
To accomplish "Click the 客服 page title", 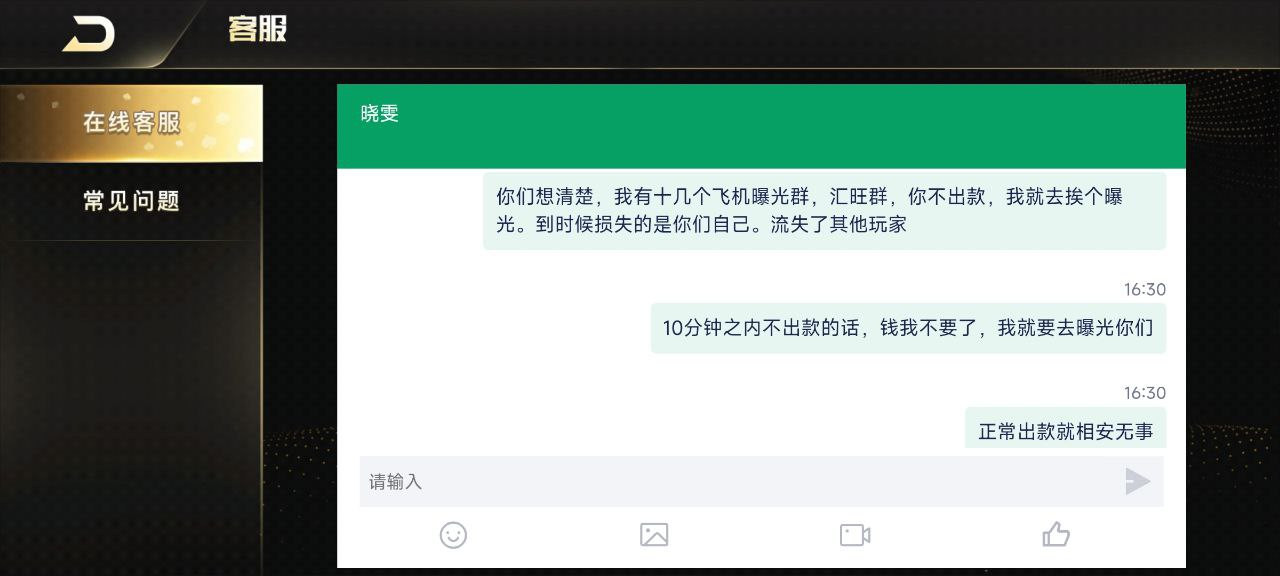I will coord(257,29).
